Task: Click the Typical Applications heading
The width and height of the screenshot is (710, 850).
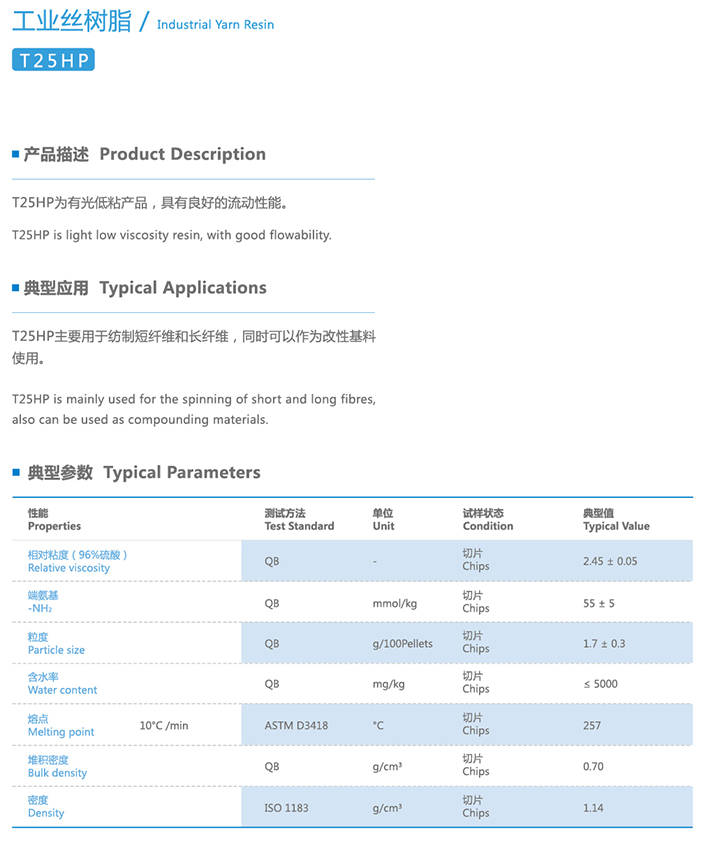Action: [183, 288]
